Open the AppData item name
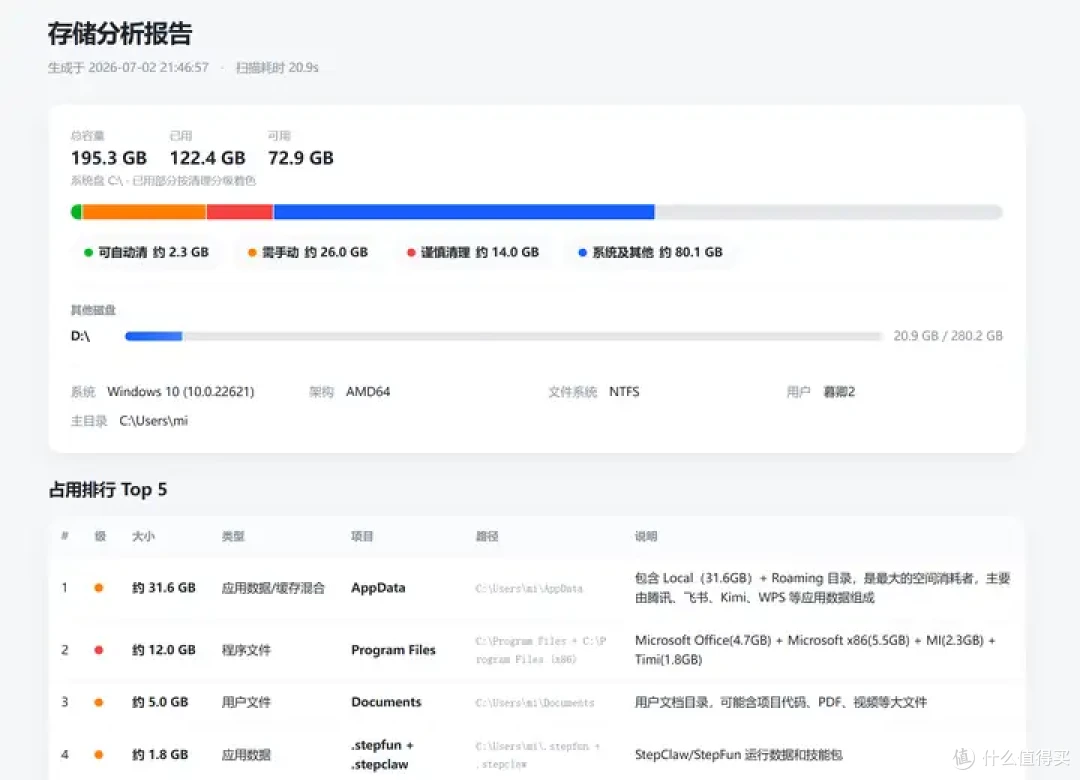The width and height of the screenshot is (1080, 780). (378, 588)
